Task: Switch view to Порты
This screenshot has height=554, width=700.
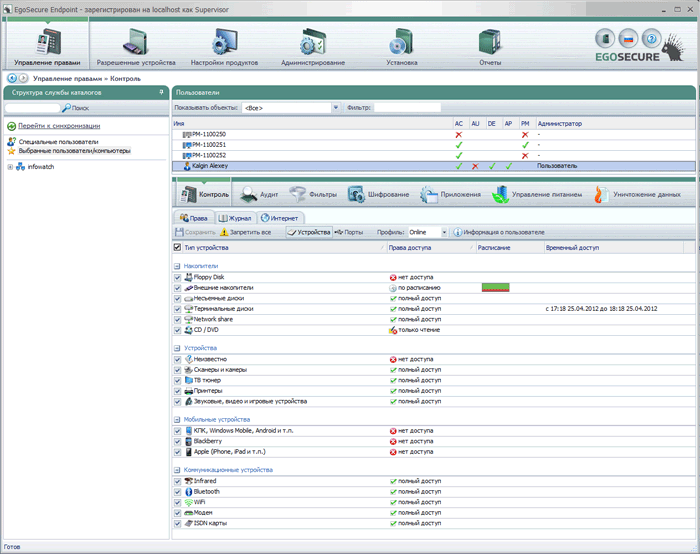Action: [x=350, y=232]
